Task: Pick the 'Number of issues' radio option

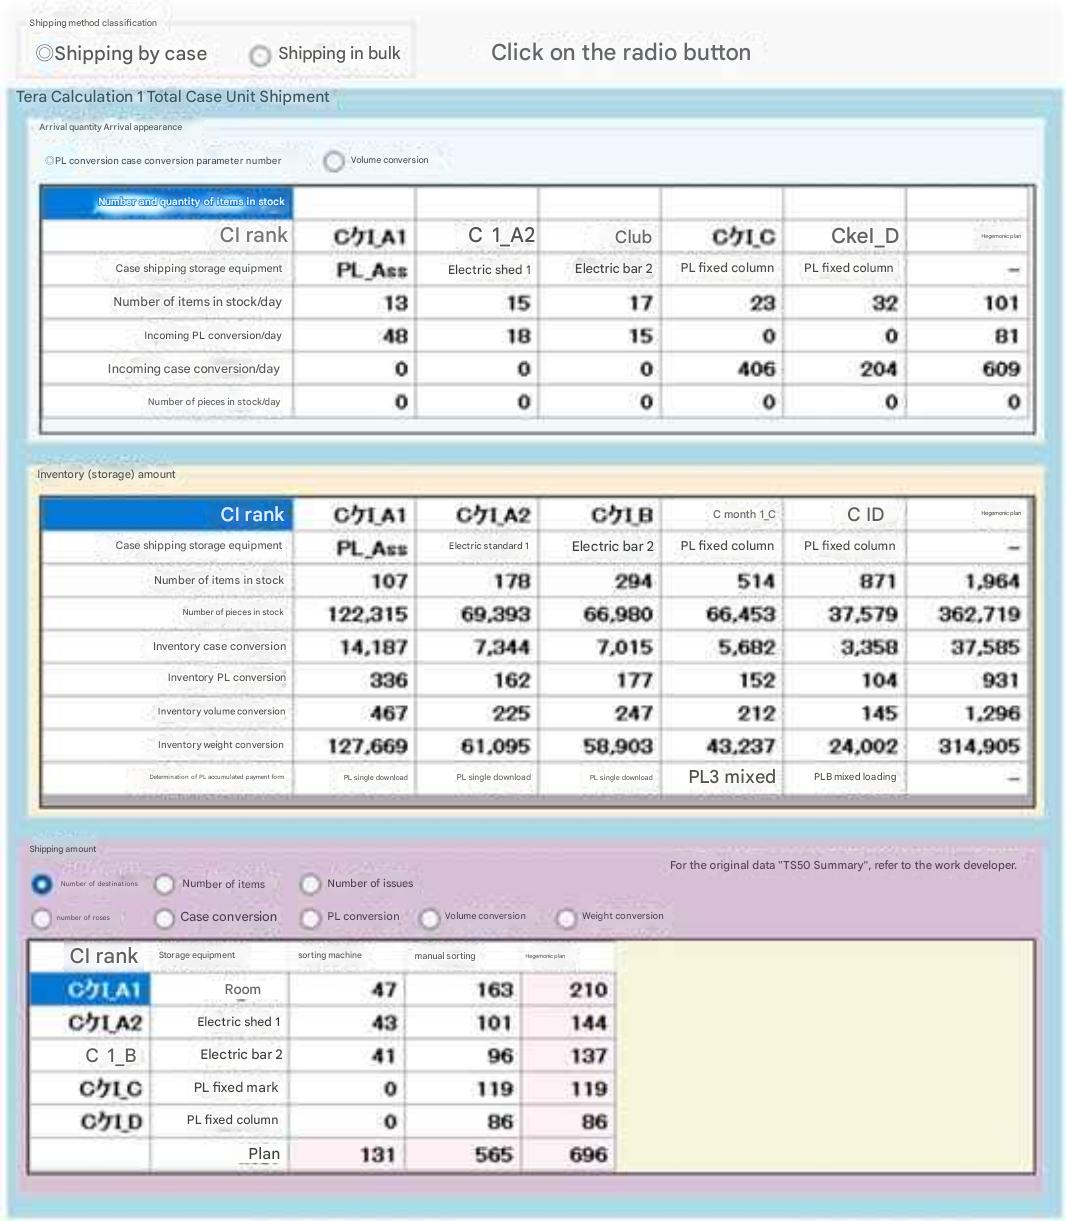Action: (x=310, y=885)
